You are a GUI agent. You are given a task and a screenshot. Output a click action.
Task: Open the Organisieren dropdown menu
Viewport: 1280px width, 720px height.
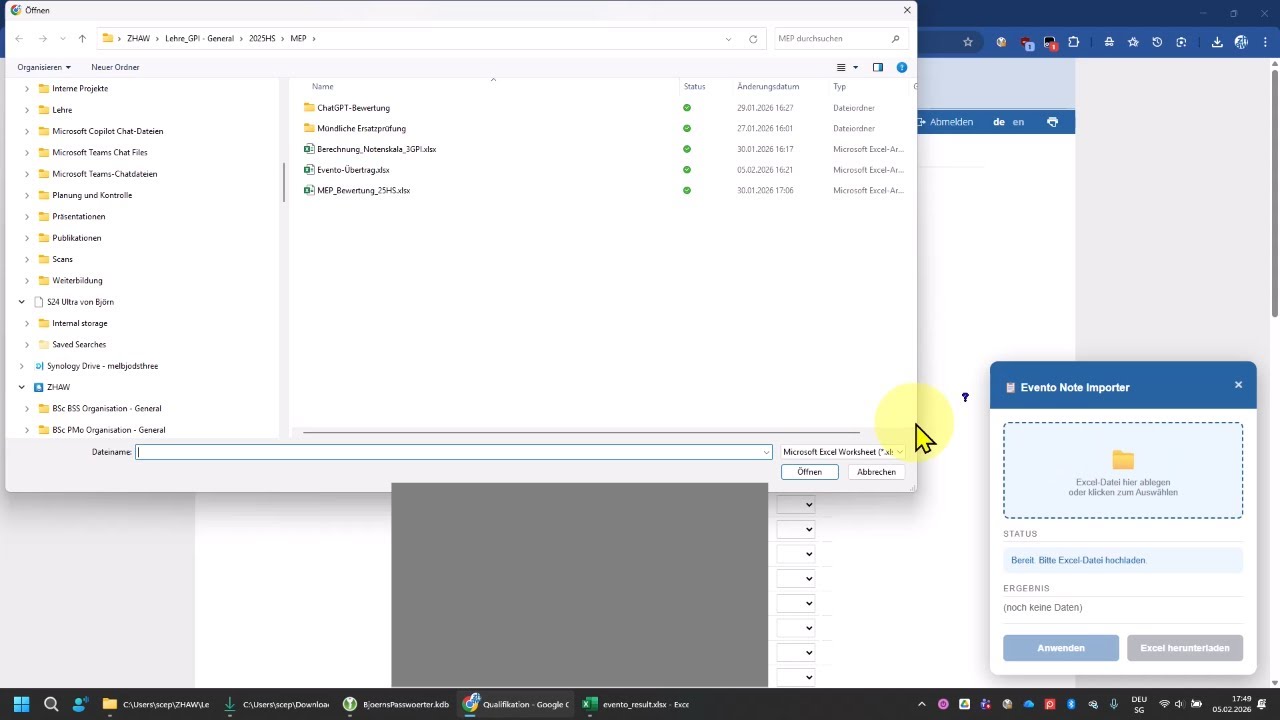44,67
